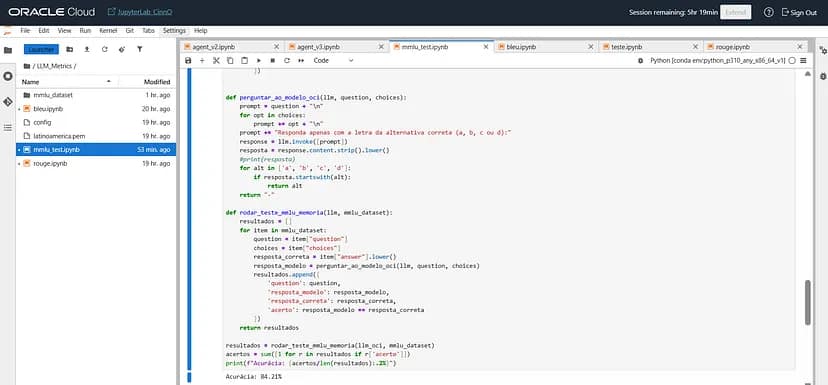Viewport: 828px width, 385px height.
Task: Copy the selected cell
Action: (230, 61)
